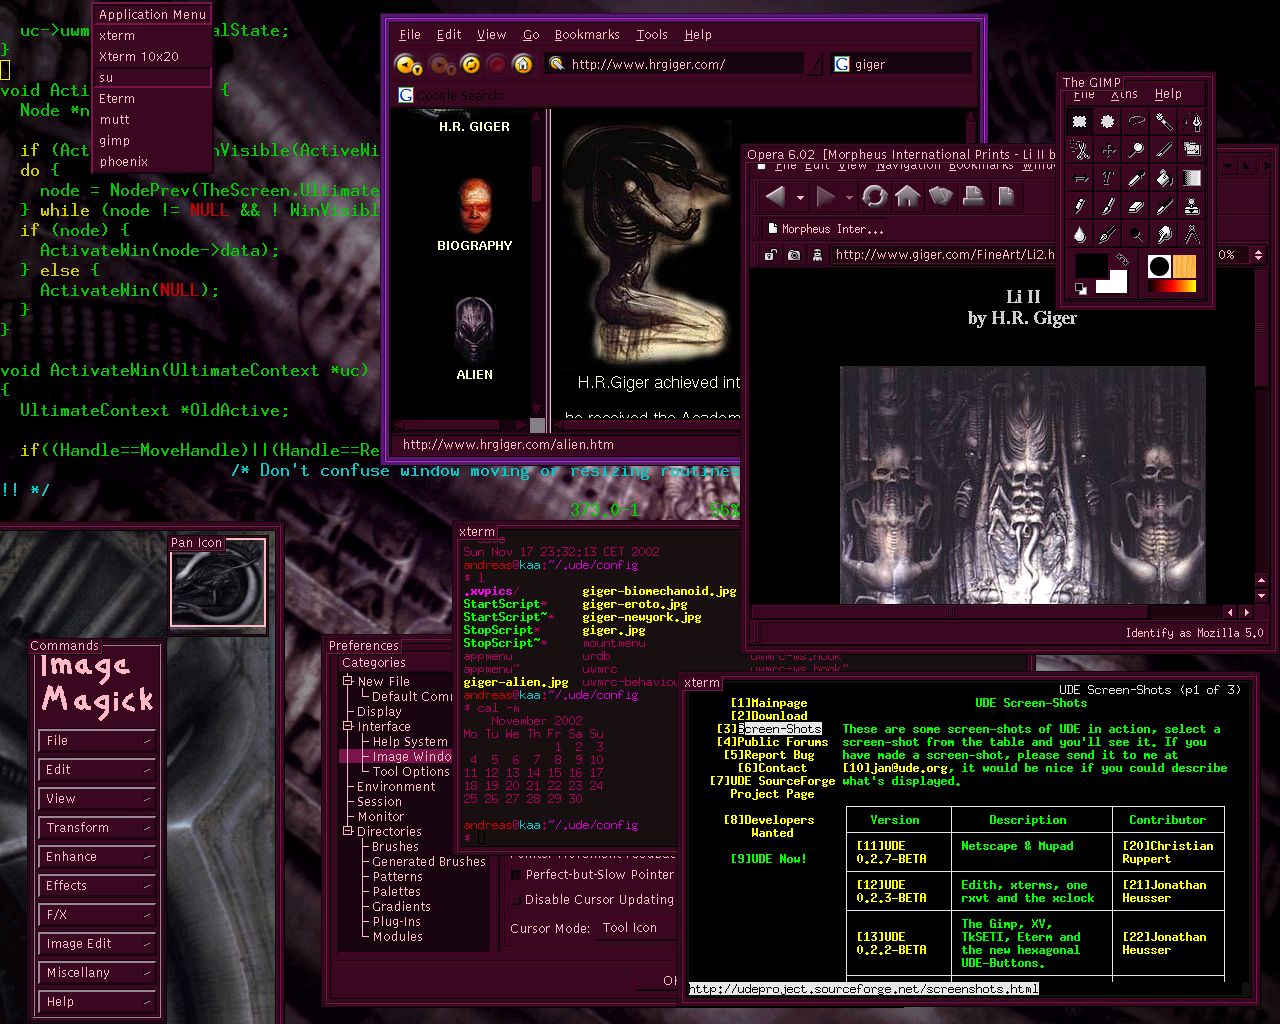
Task: Click Opera home icon
Action: point(908,196)
